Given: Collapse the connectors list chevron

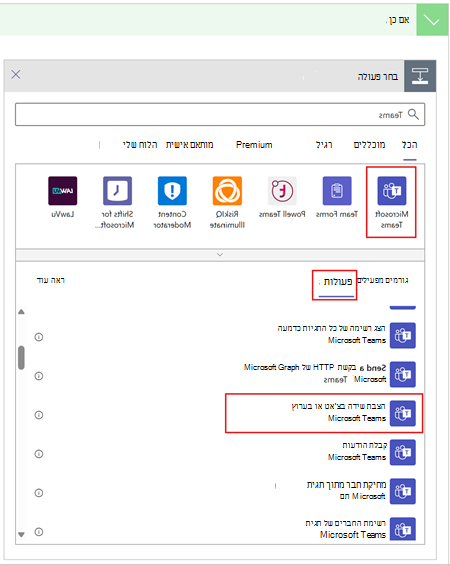Looking at the screenshot, I should tap(220, 255).
